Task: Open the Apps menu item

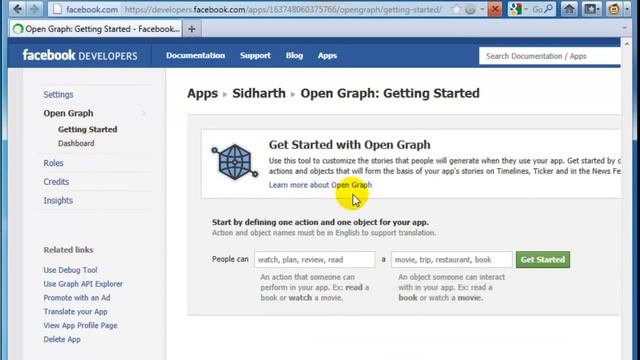Action: 327,56
